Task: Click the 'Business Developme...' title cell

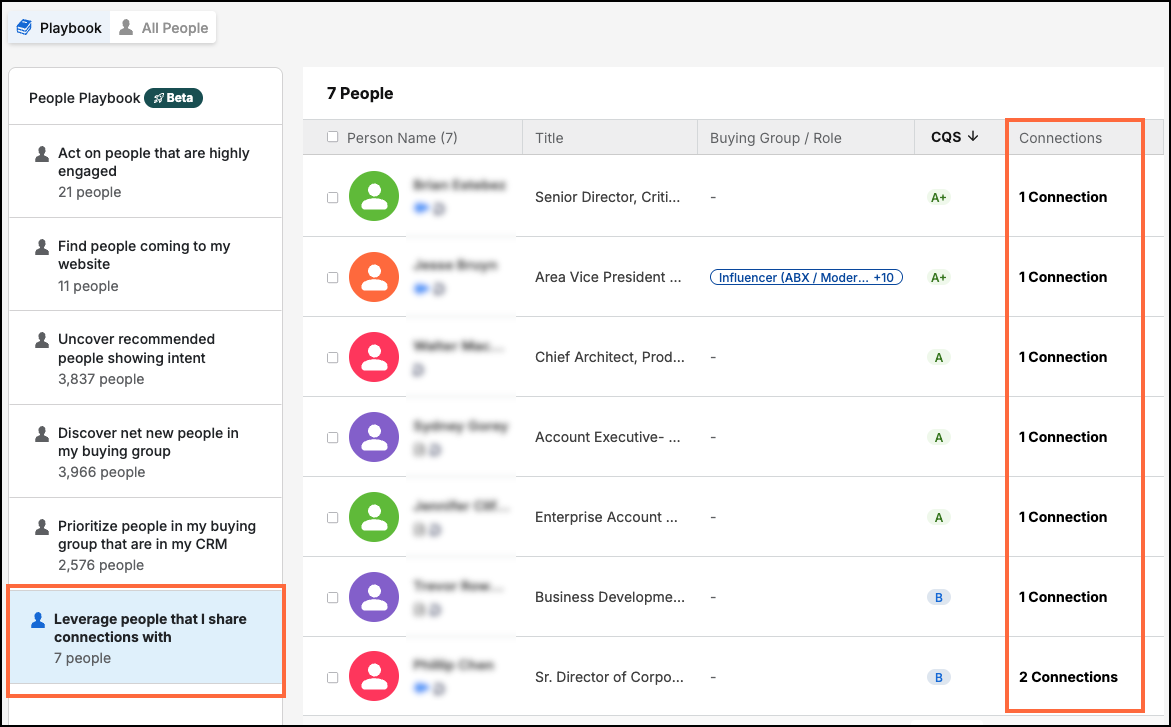Action: [x=609, y=597]
